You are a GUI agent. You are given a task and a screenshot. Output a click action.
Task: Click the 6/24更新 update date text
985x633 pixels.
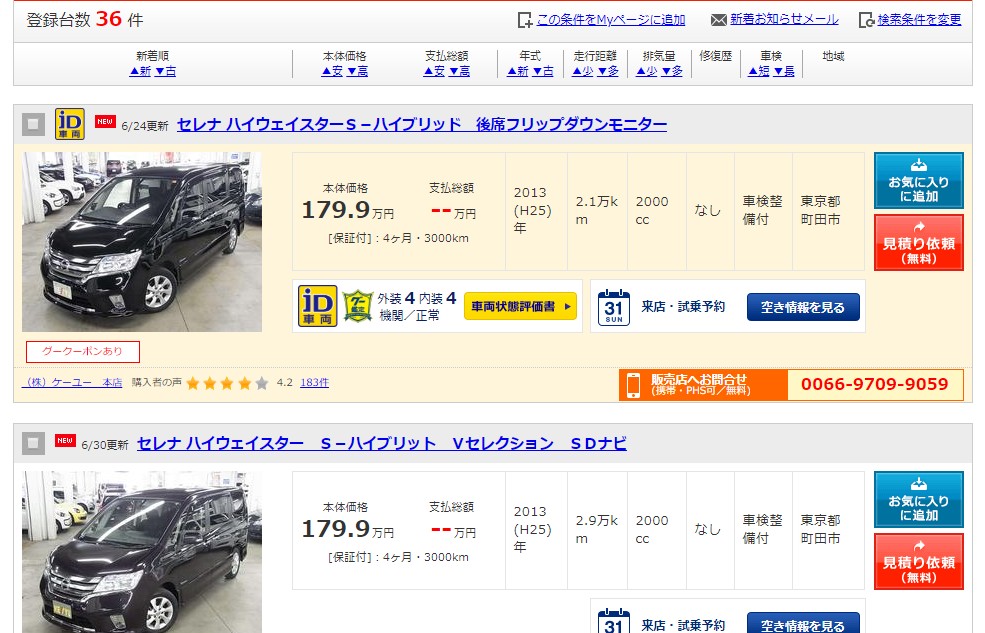[144, 126]
